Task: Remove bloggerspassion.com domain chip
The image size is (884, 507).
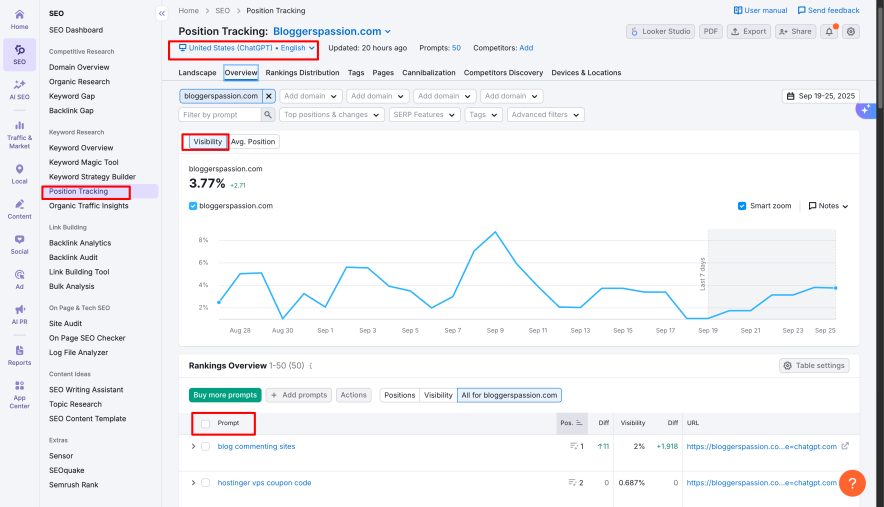Action: tap(269, 96)
